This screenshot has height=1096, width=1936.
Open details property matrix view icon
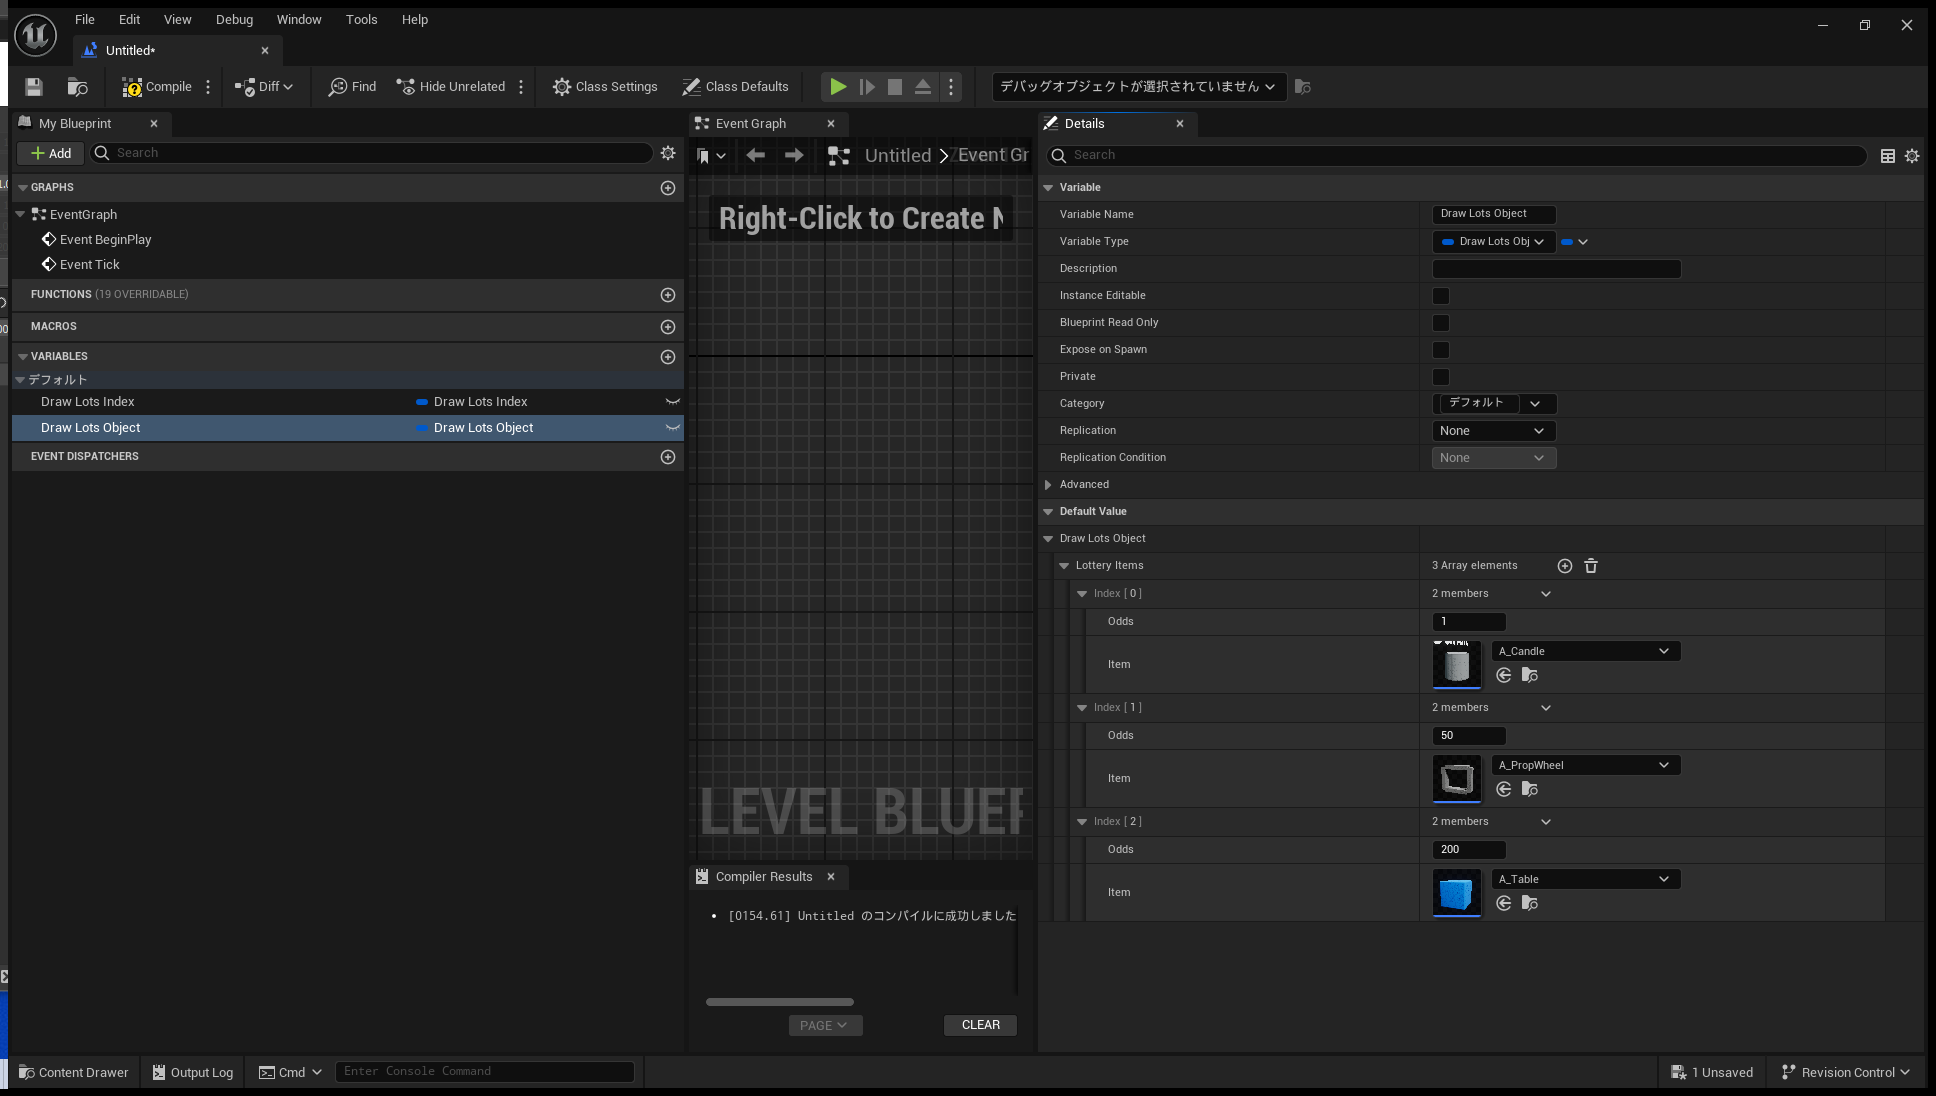pos(1888,156)
